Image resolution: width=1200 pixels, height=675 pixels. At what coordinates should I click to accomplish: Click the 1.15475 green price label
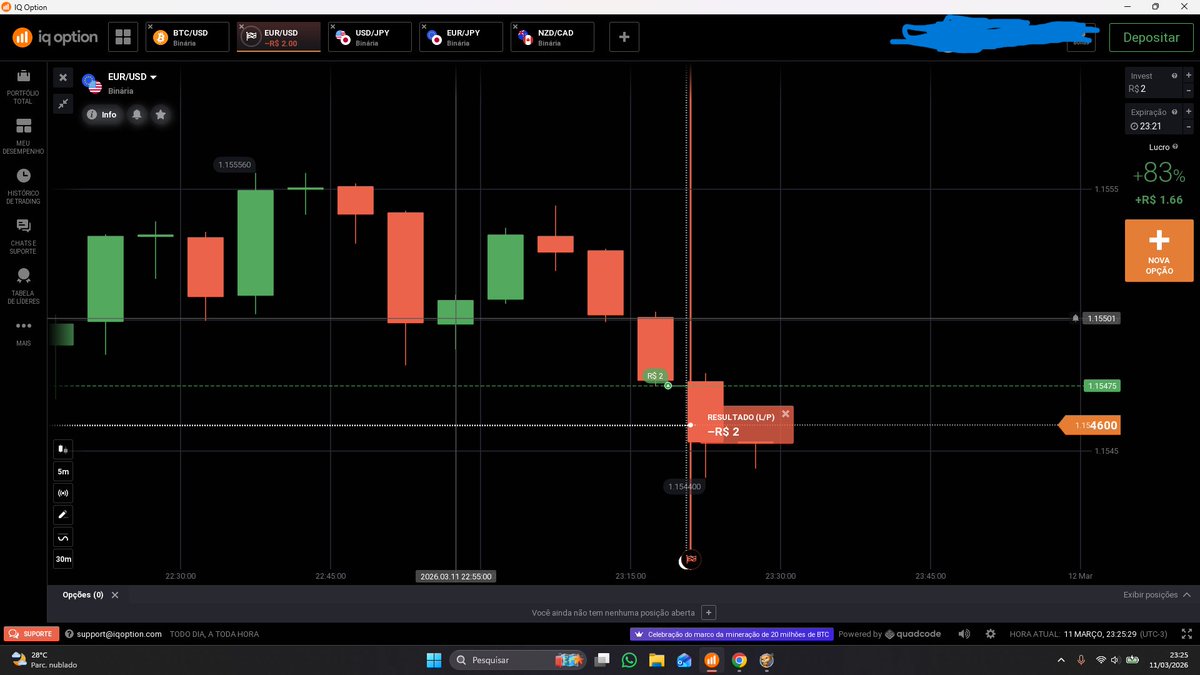(1102, 386)
